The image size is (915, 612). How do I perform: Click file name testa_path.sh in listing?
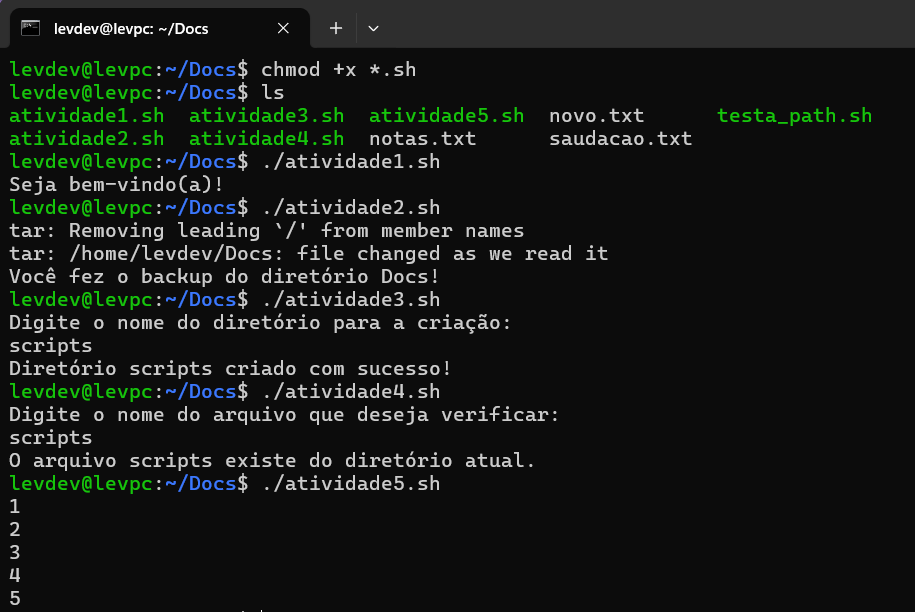click(x=794, y=116)
